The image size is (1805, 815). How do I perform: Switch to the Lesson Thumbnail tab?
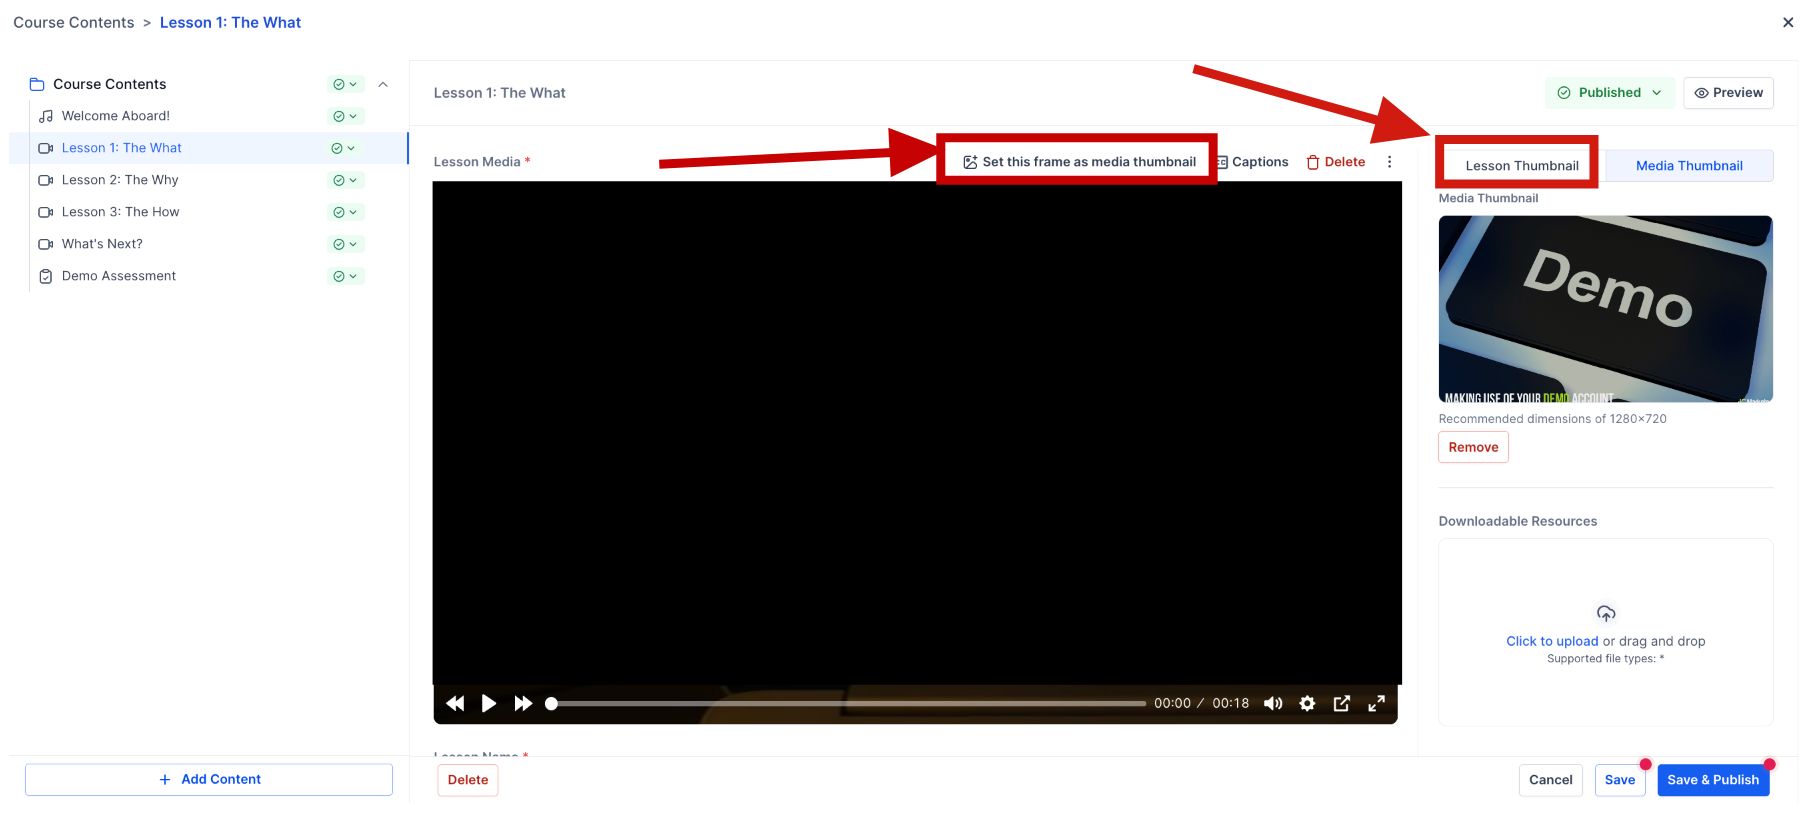click(1521, 166)
